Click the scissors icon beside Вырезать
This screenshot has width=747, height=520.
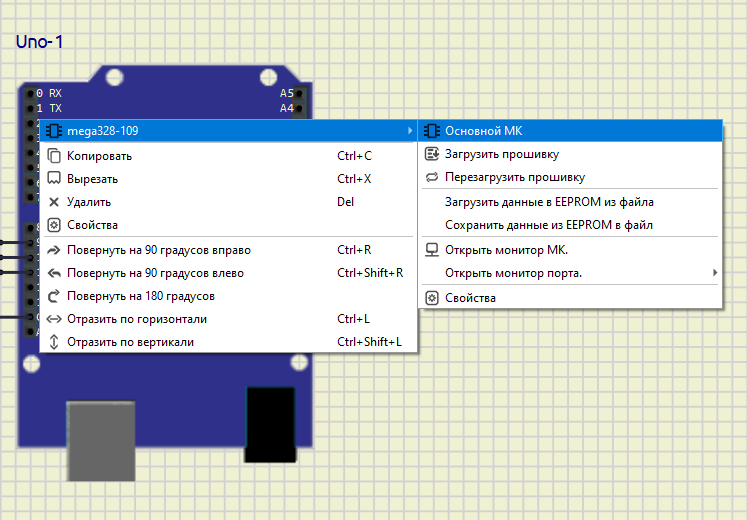click(x=54, y=179)
